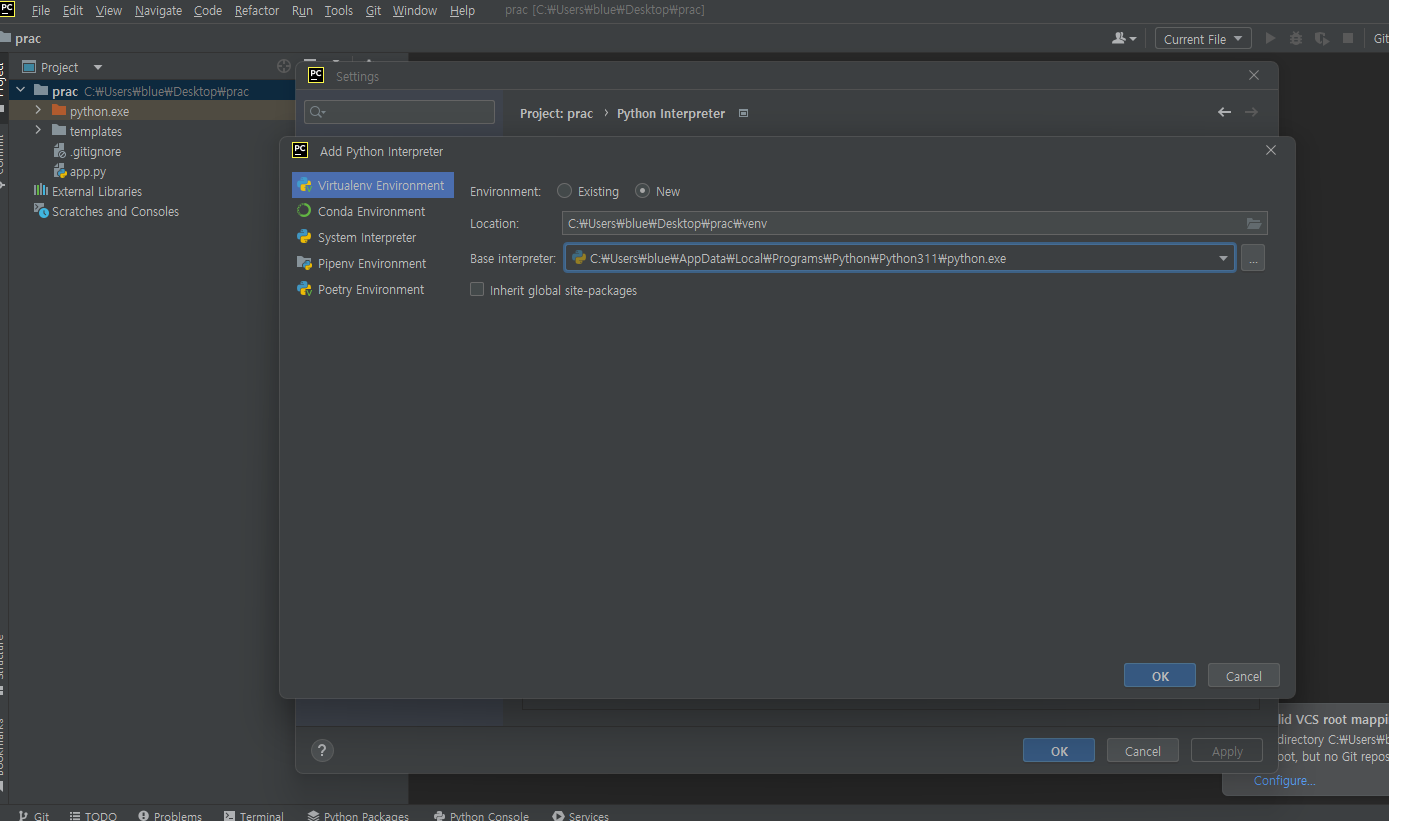Image resolution: width=1409 pixels, height=833 pixels.
Task: Open the Python Packages tool window
Action: (x=358, y=816)
